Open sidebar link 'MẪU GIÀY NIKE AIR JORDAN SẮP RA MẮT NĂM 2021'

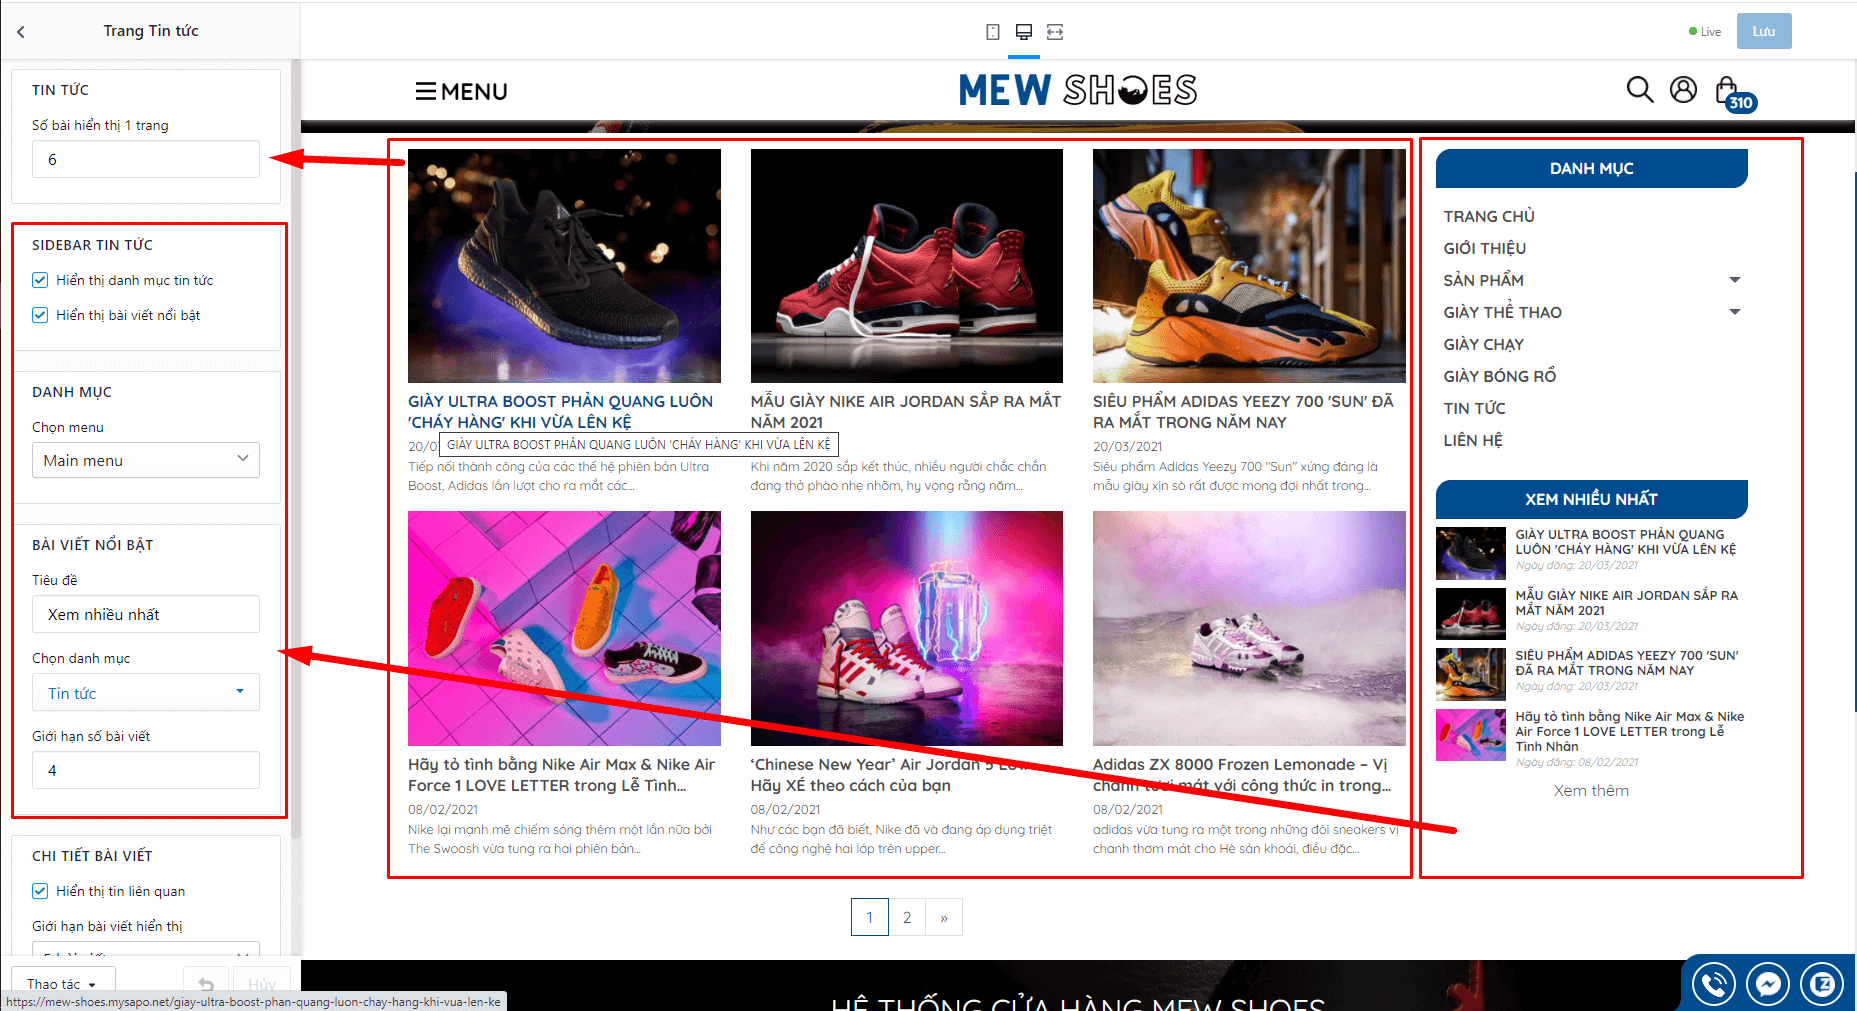(x=1626, y=603)
